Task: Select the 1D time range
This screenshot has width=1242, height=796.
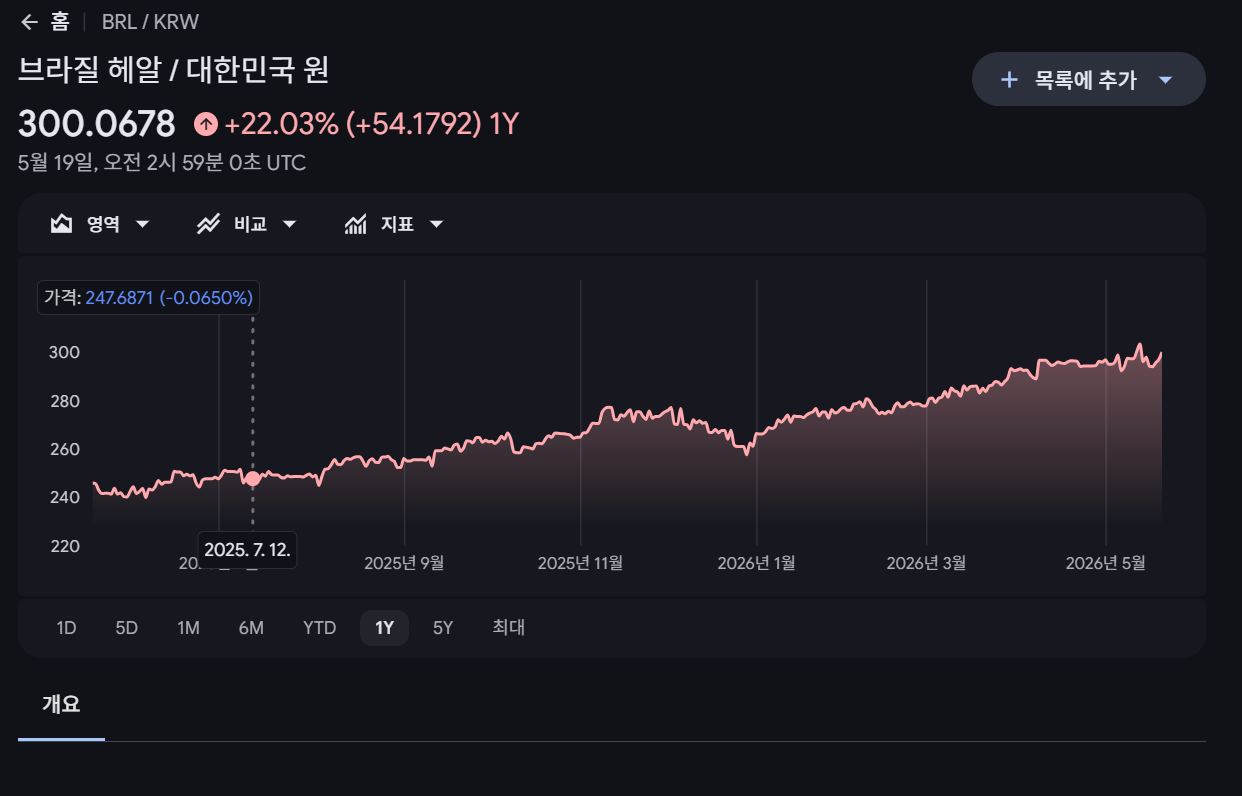Action: (x=66, y=628)
